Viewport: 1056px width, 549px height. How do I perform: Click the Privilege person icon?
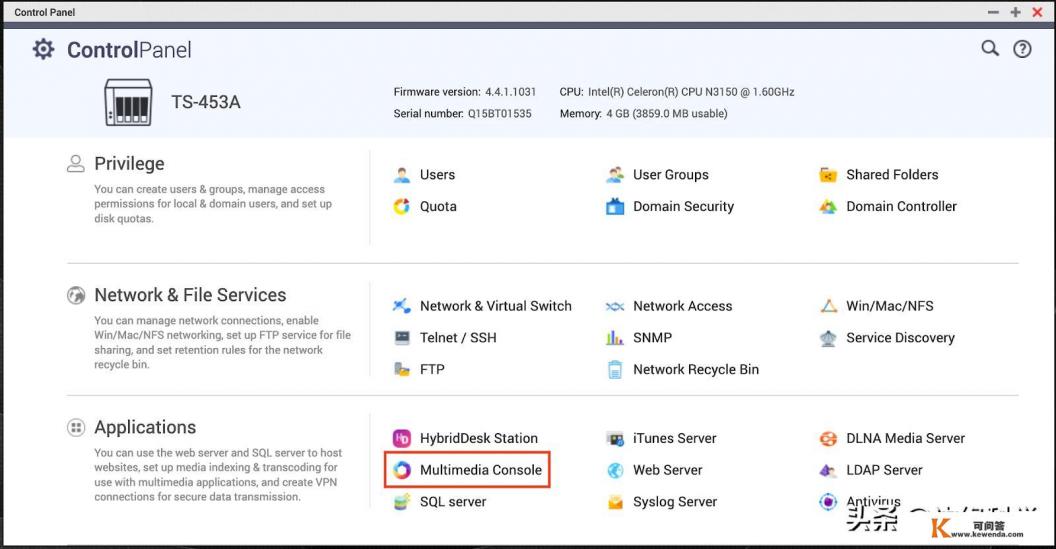click(76, 164)
